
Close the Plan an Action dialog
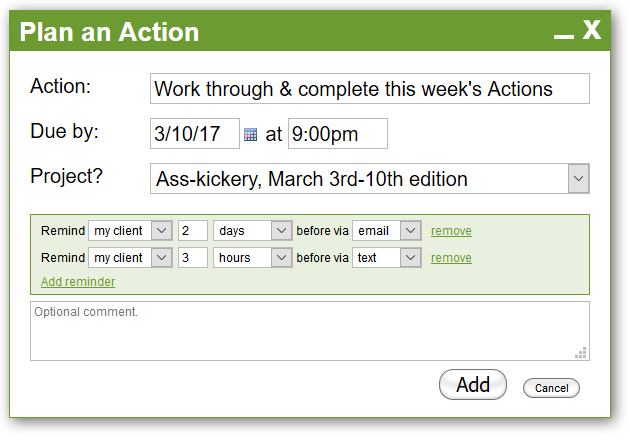592,30
